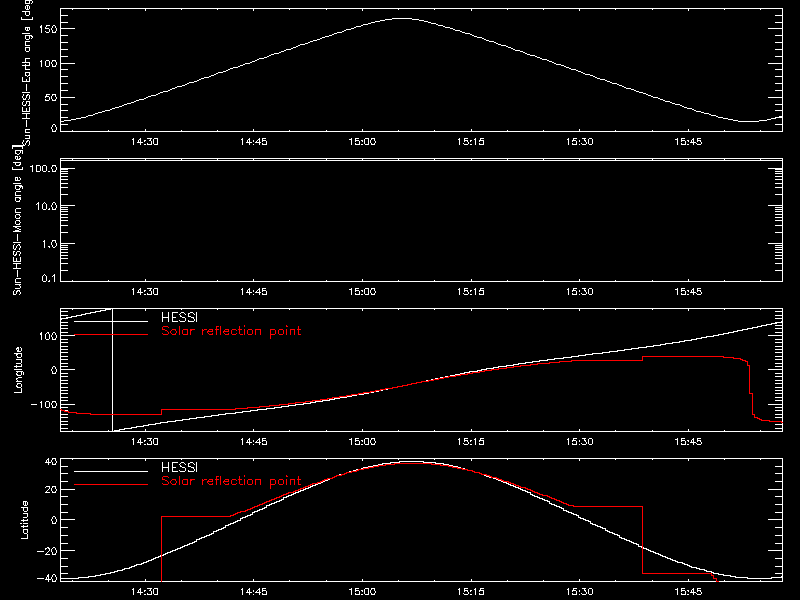Image resolution: width=800 pixels, height=600 pixels.
Task: Click the red legend line in Longitude plot
Action: (111, 335)
